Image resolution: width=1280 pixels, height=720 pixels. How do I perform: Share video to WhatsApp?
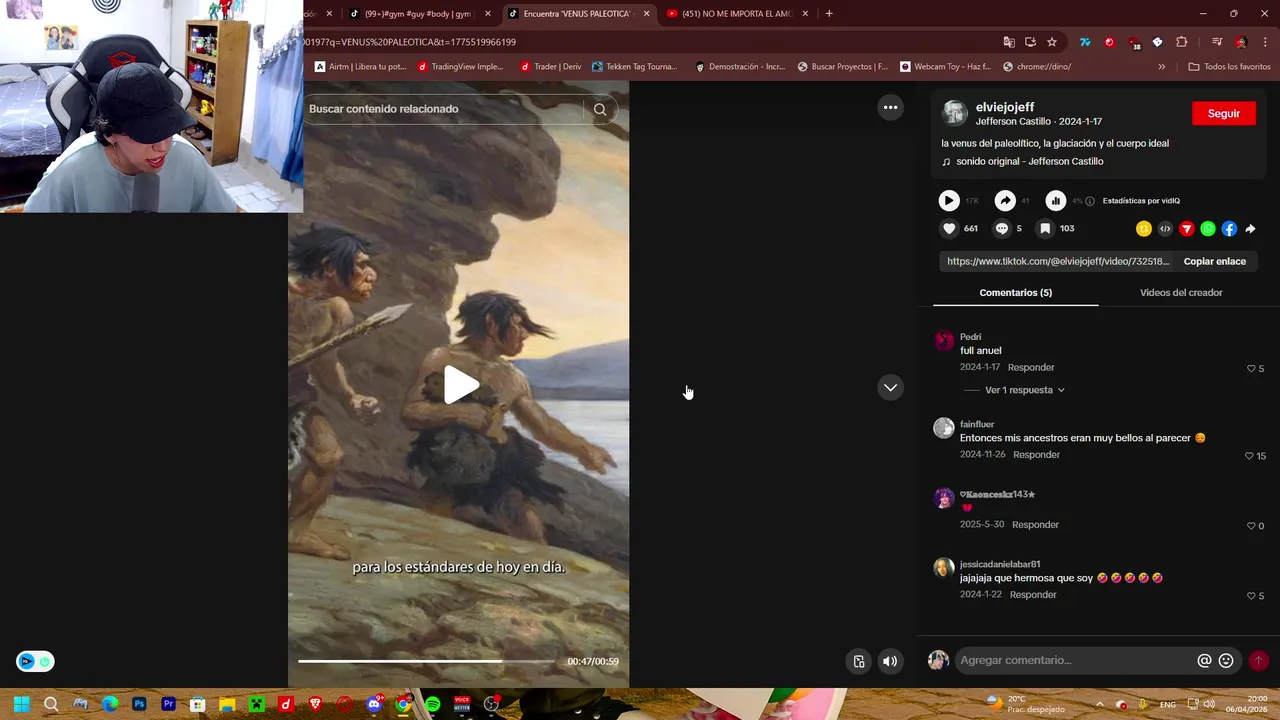(1208, 229)
